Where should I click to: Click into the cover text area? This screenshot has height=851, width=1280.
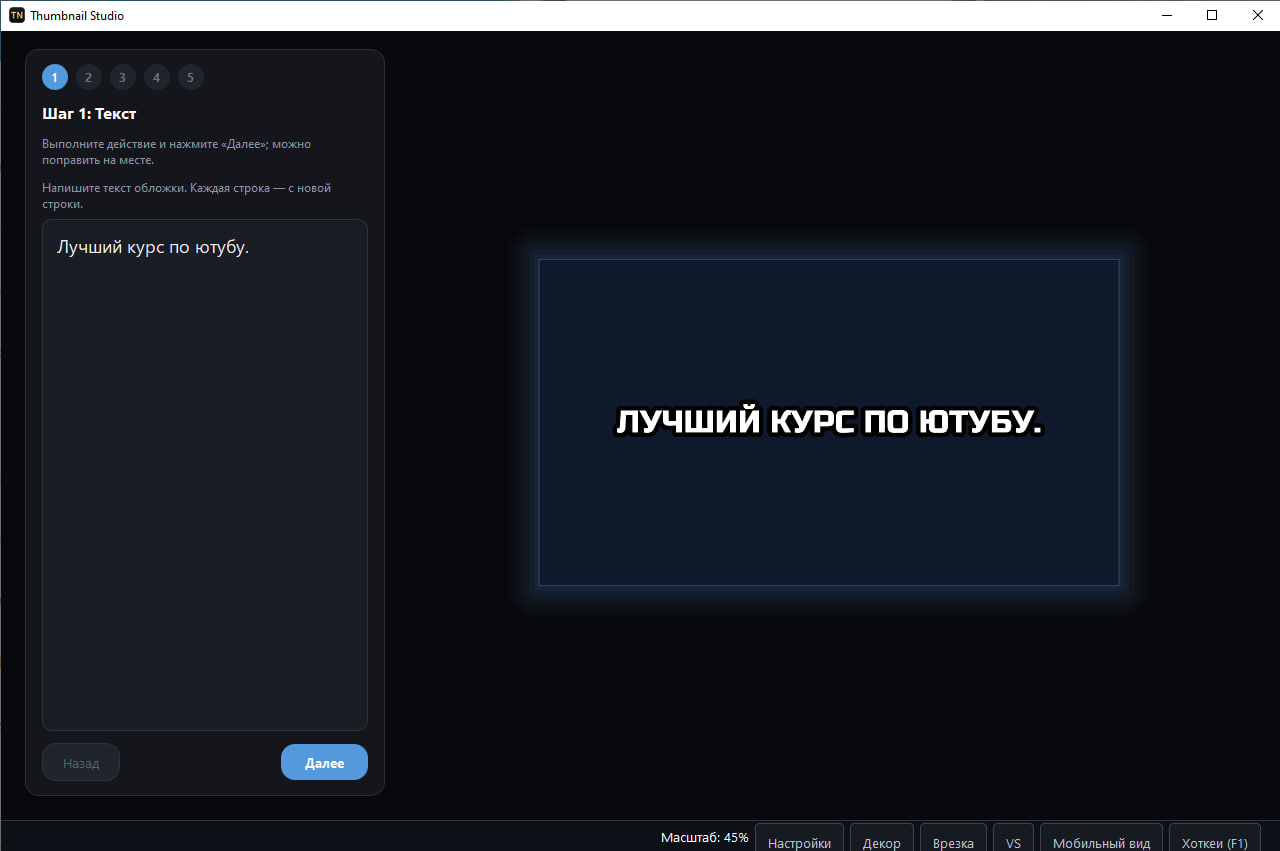tap(205, 475)
